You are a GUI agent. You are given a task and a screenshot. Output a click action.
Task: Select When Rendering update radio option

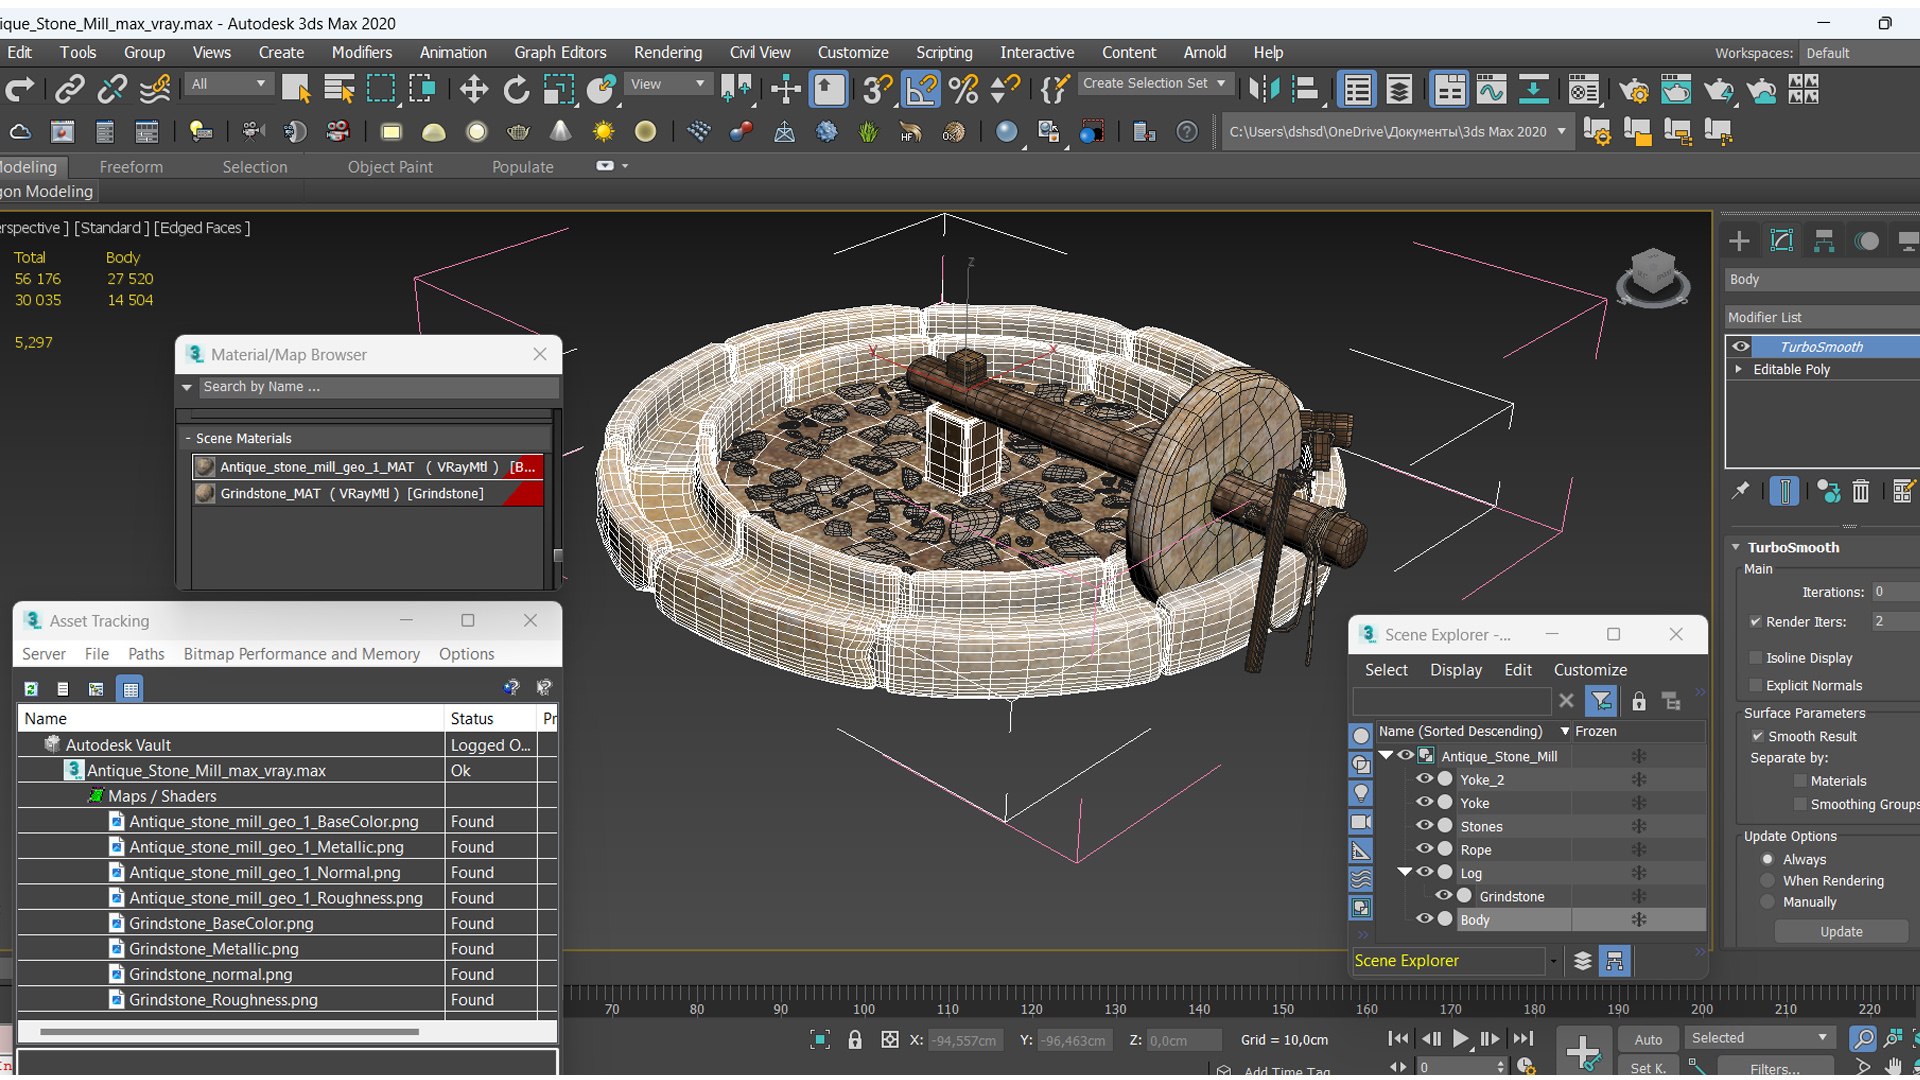1767,880
